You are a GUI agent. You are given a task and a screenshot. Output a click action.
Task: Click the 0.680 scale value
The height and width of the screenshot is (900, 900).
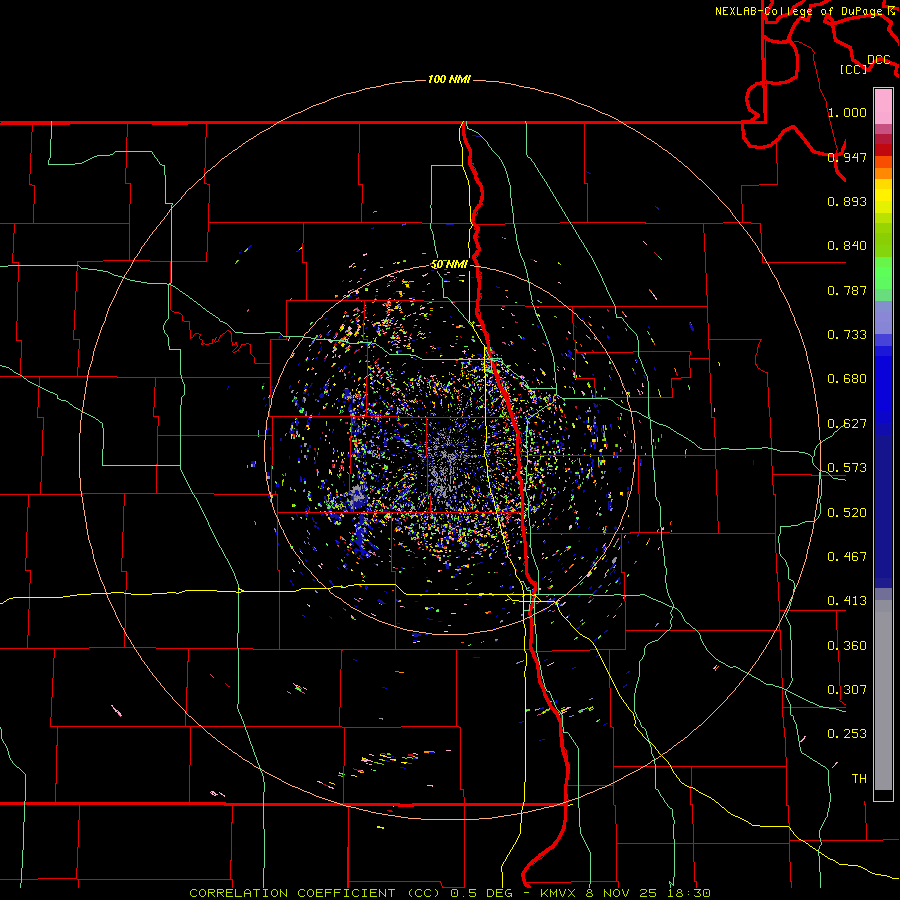point(847,378)
